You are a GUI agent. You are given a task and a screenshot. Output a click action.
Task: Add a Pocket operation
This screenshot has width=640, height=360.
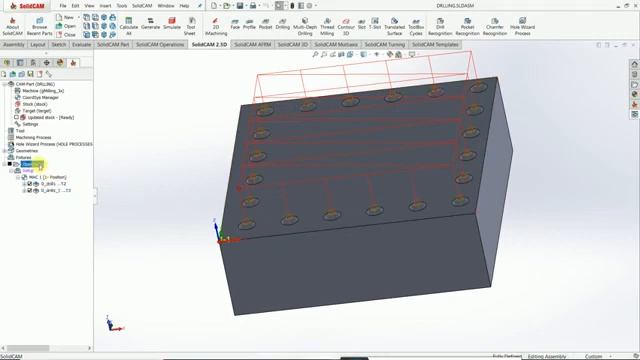point(265,24)
